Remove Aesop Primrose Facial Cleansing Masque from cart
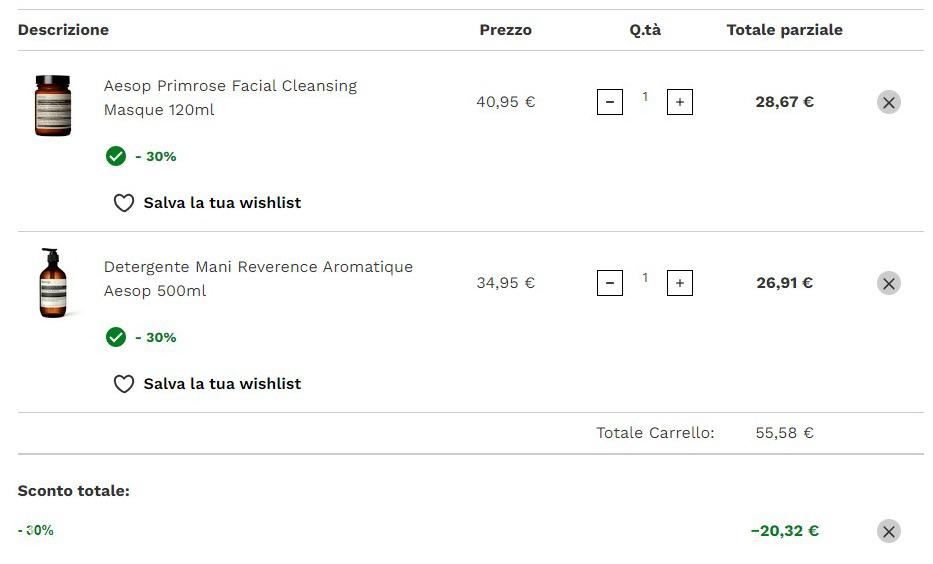This screenshot has width=933, height=564. tap(888, 102)
